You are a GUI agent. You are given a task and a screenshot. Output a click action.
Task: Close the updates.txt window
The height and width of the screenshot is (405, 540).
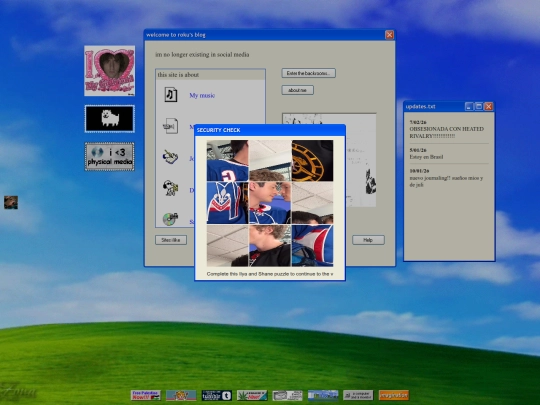488,106
